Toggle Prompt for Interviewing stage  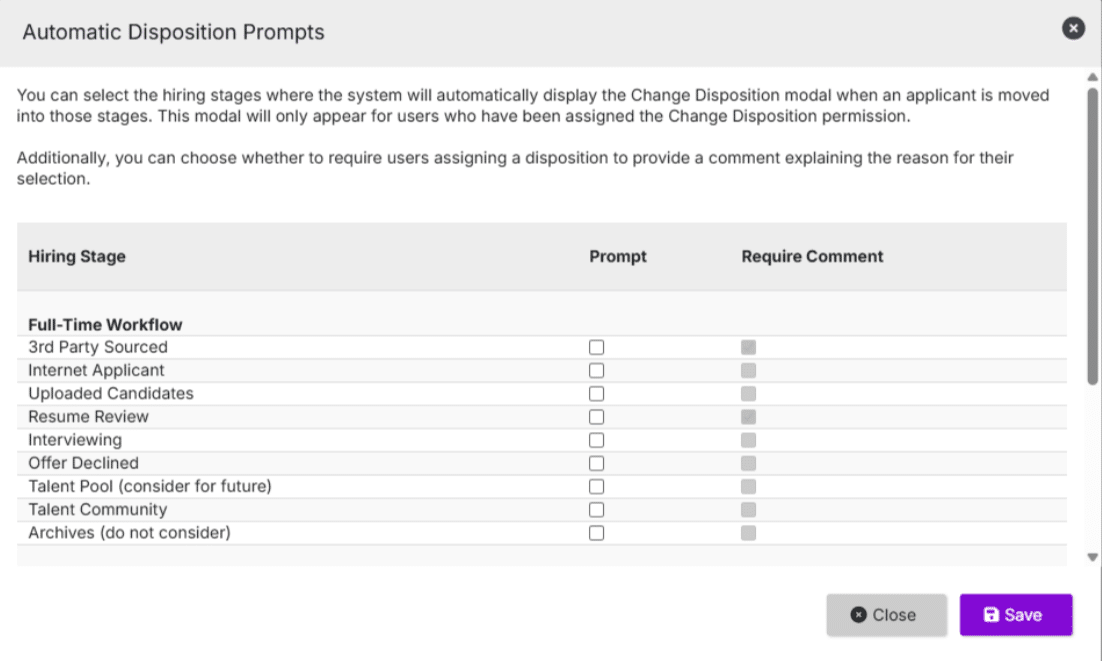[597, 440]
